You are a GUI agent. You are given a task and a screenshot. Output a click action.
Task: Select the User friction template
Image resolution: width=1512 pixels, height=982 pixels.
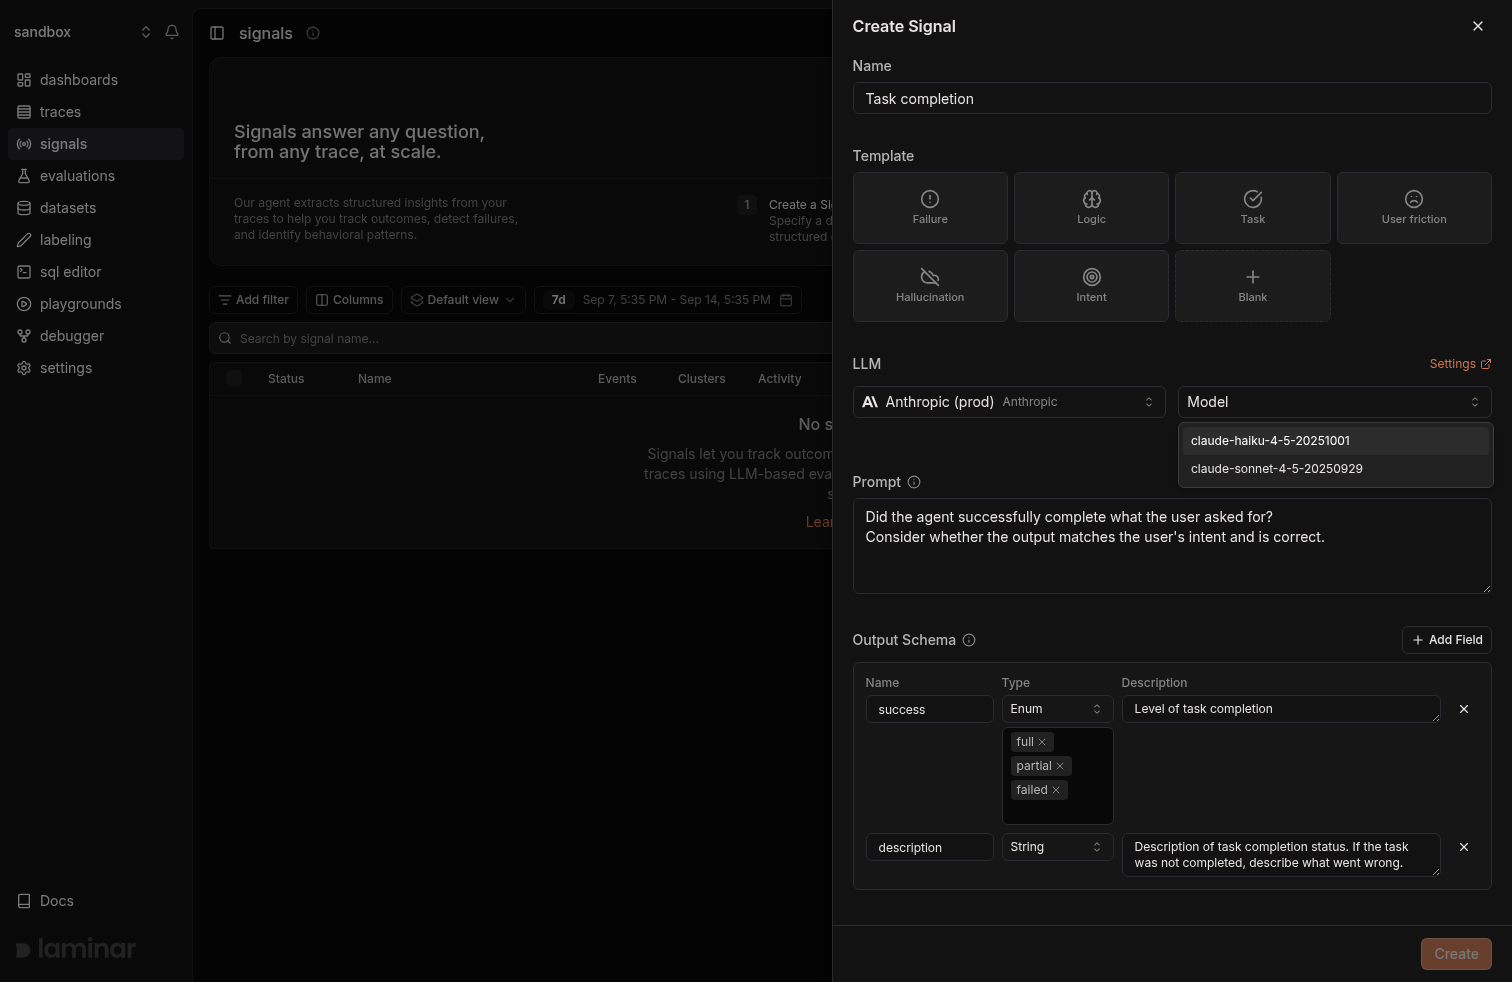[x=1414, y=208]
